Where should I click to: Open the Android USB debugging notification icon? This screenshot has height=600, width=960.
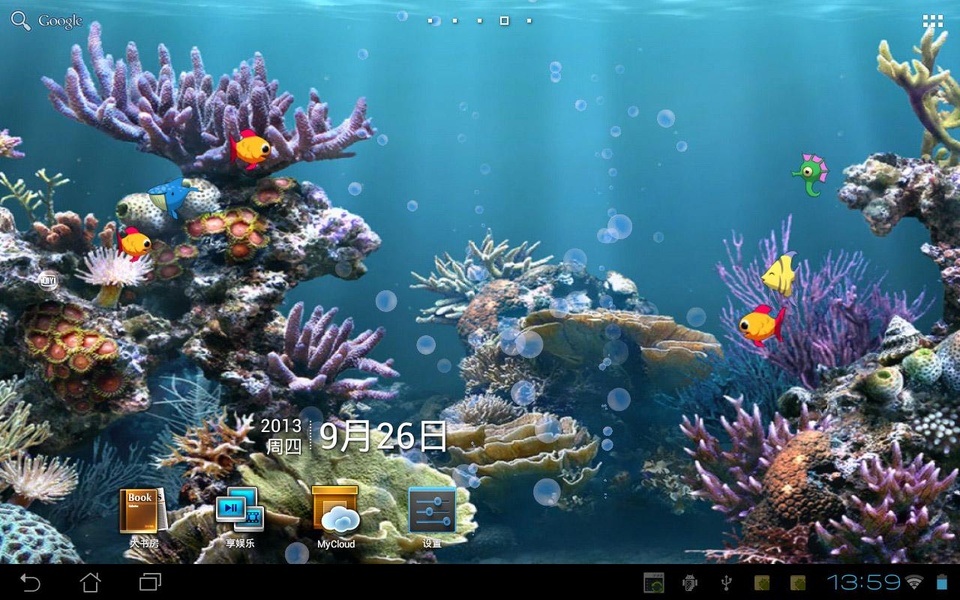tap(690, 583)
